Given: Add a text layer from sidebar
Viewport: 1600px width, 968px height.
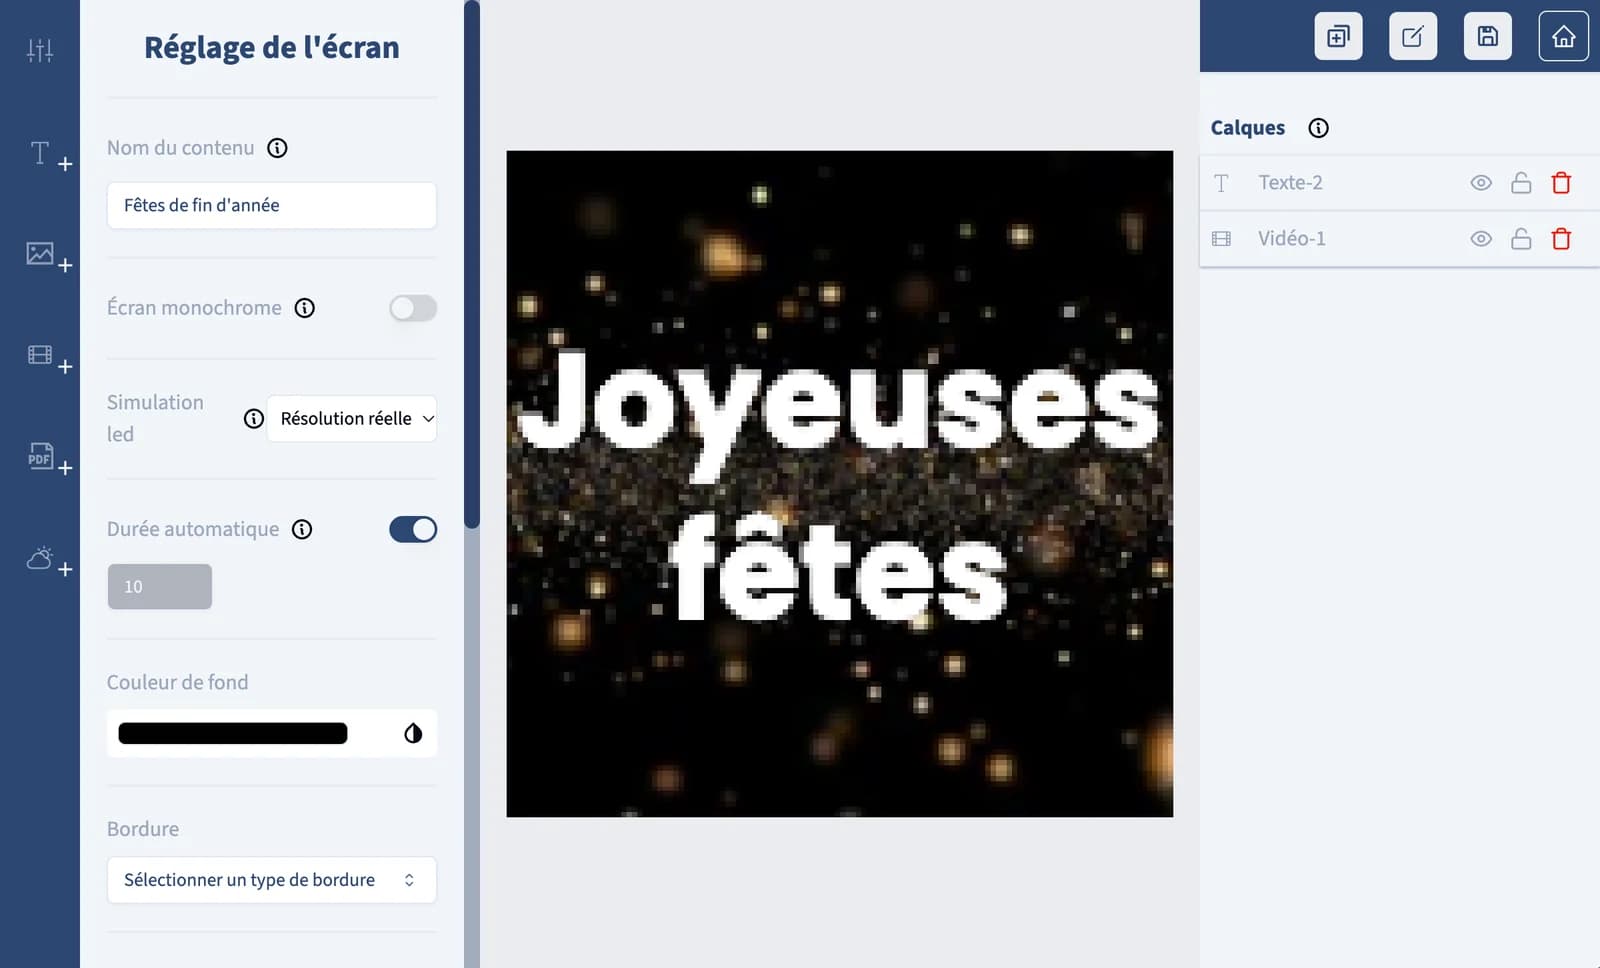Looking at the screenshot, I should pos(49,155).
